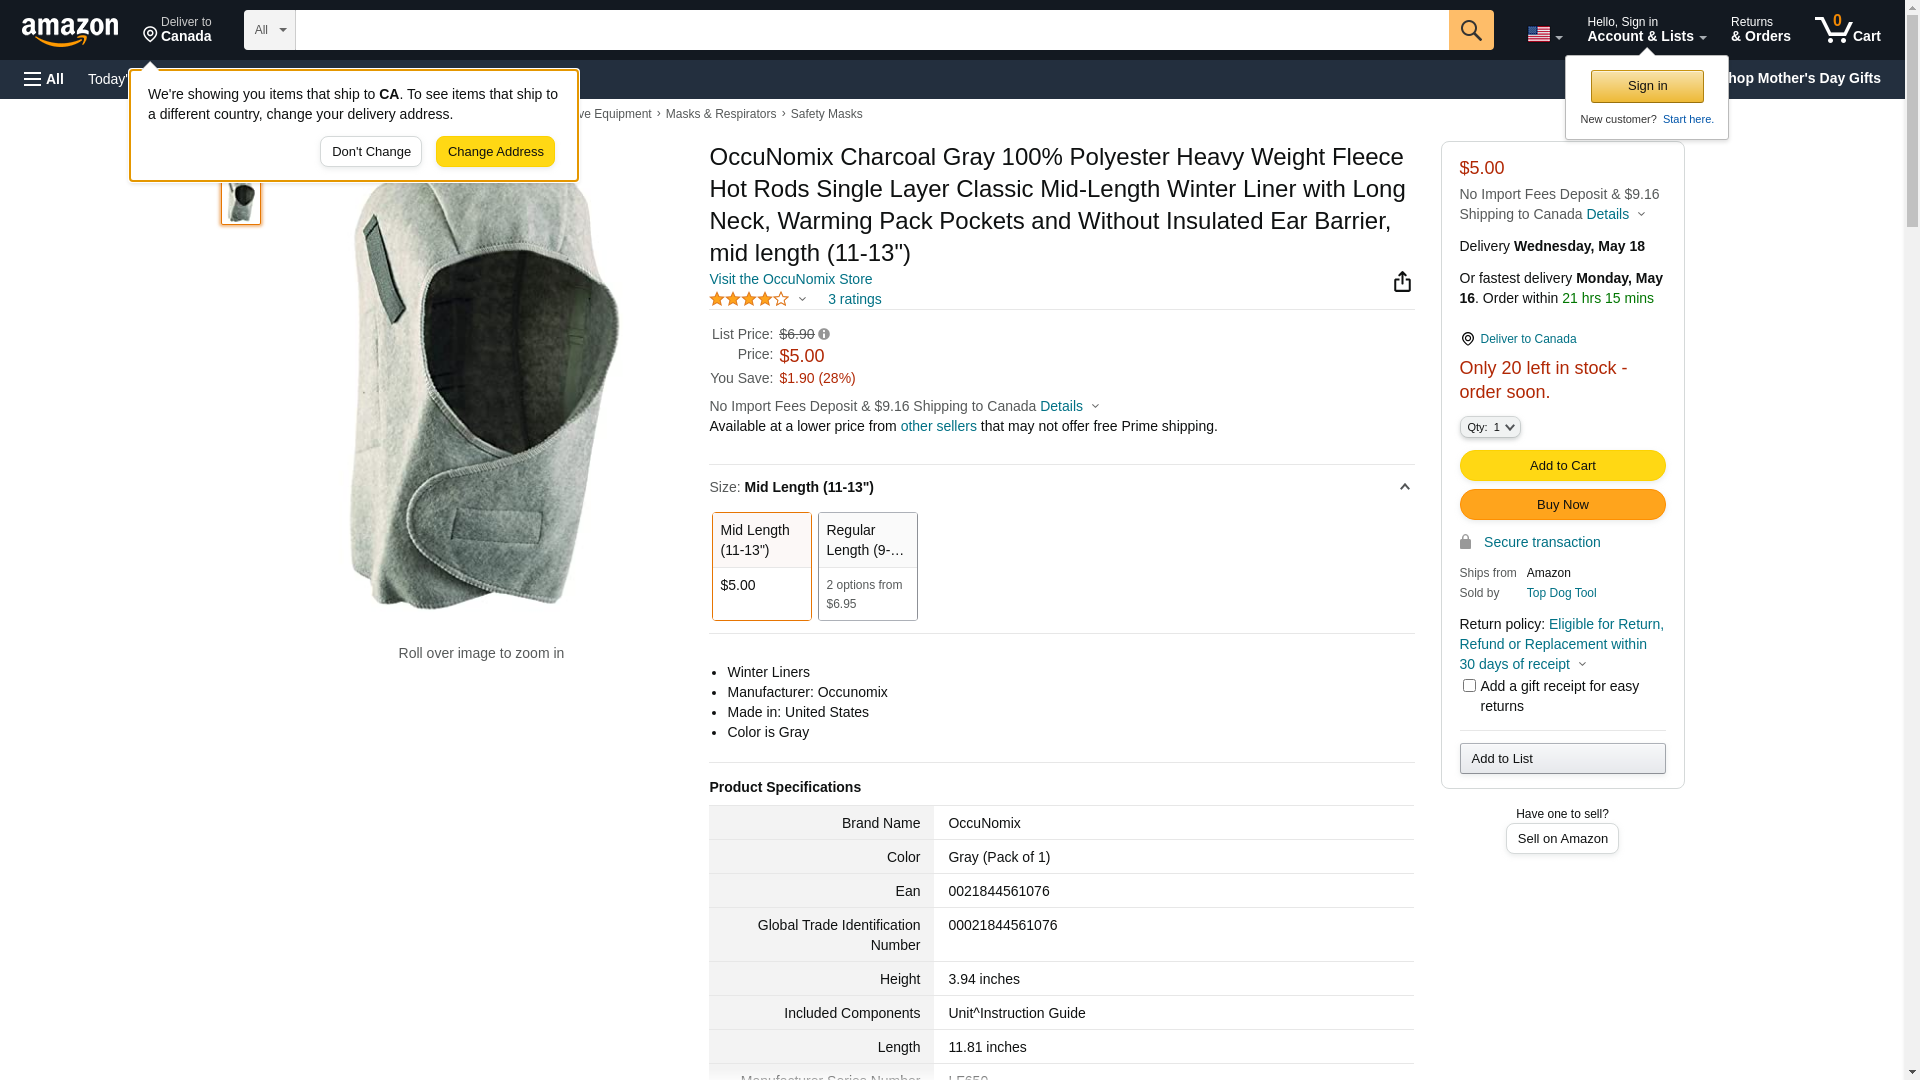1920x1080 pixels.
Task: Open the shopping cart icon
Action: [x=1847, y=30]
